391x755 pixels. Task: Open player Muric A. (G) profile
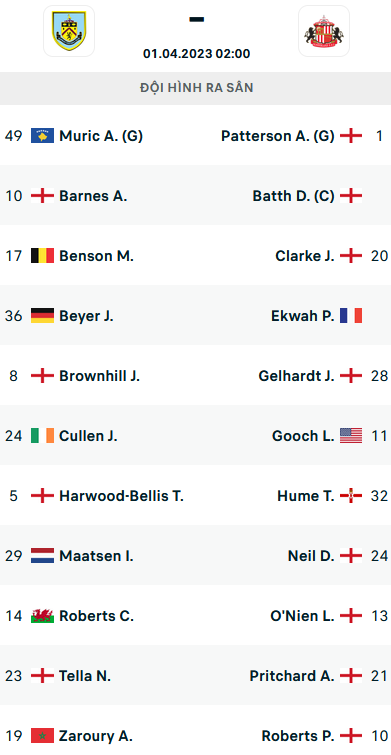coord(101,136)
